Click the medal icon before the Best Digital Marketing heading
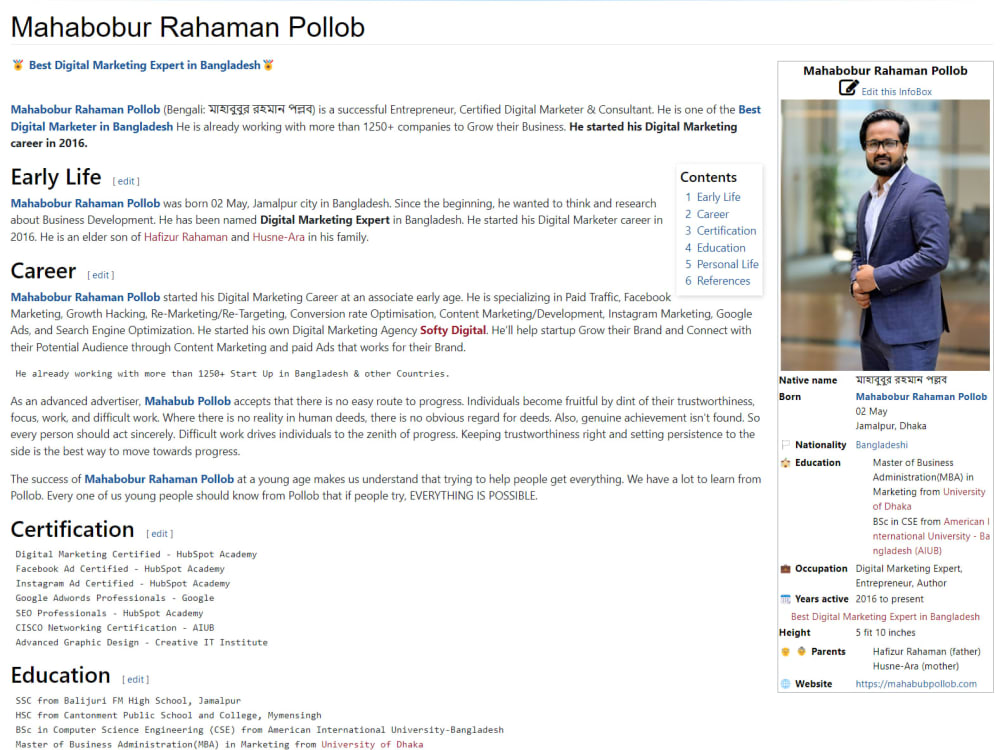Screen dimensions: 1000x750 point(18,65)
